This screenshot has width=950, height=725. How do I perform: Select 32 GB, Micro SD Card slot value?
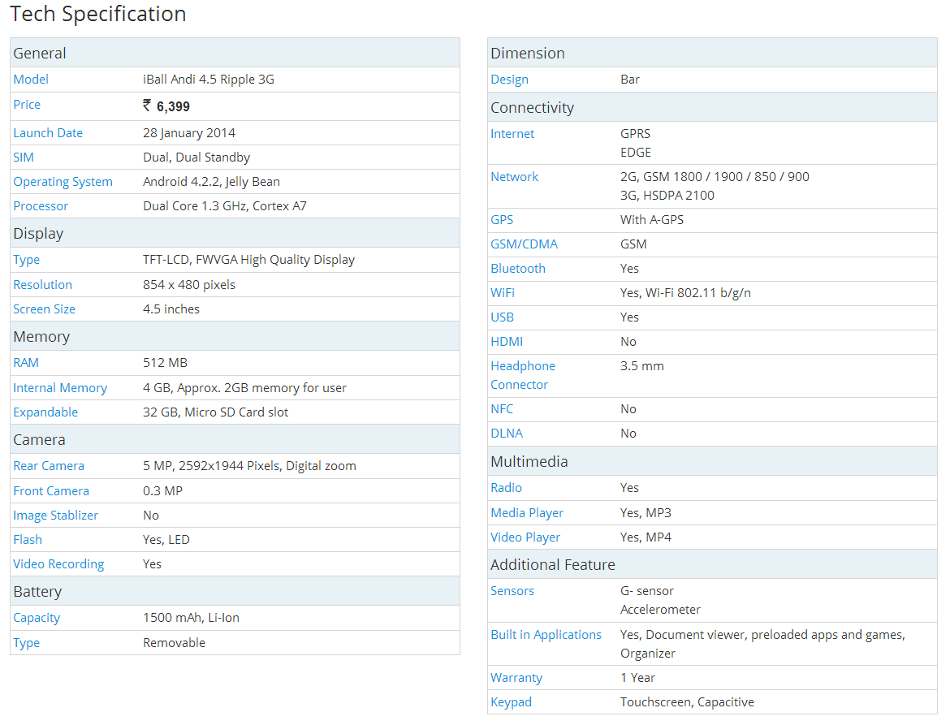pyautogui.click(x=216, y=412)
